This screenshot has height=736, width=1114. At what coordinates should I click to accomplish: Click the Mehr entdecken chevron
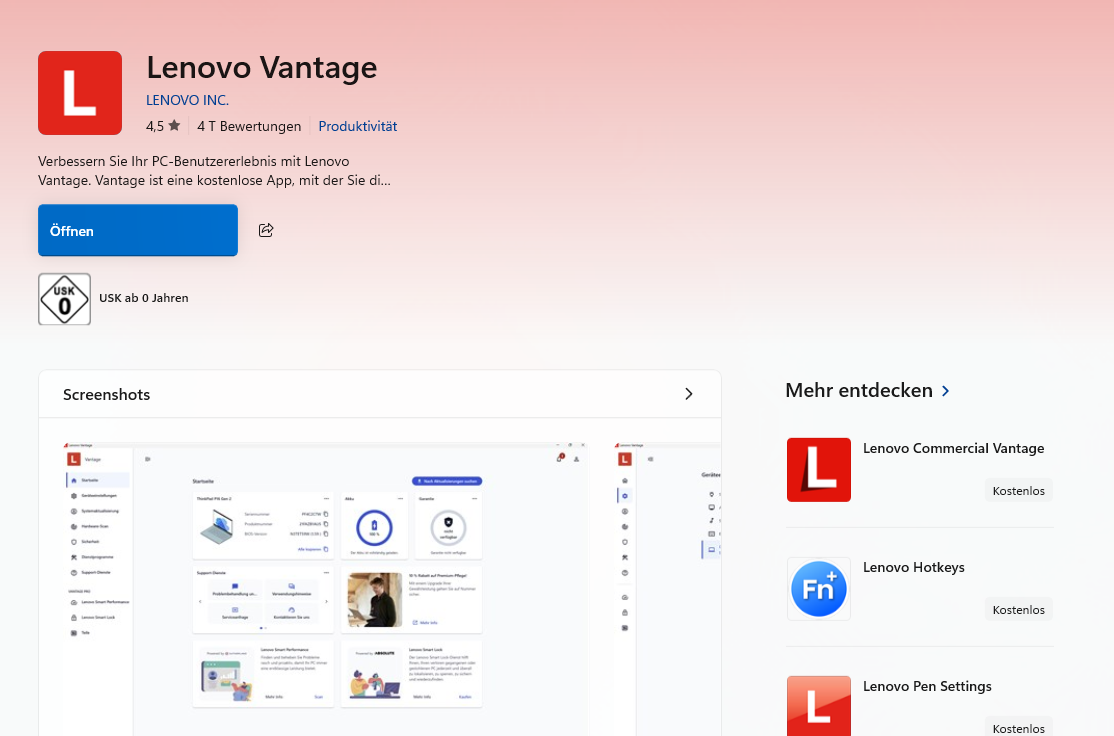[946, 391]
